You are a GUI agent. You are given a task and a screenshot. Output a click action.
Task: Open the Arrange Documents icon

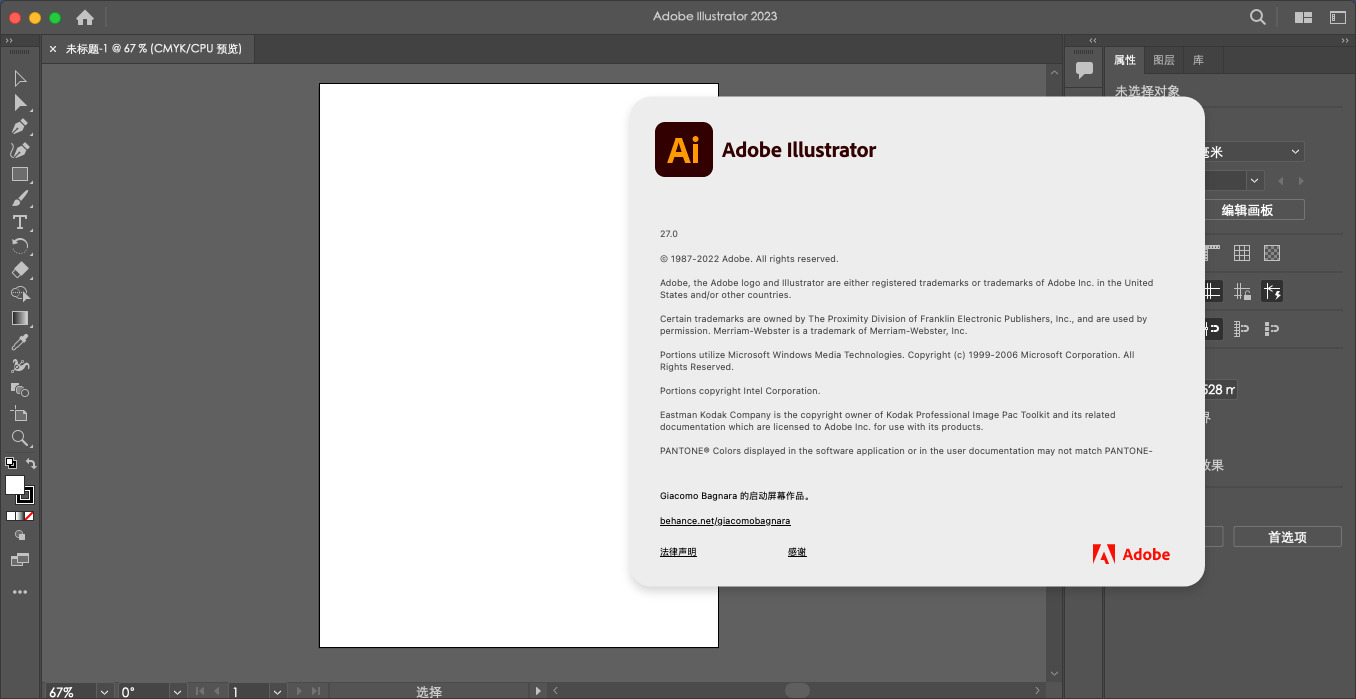click(x=1303, y=17)
